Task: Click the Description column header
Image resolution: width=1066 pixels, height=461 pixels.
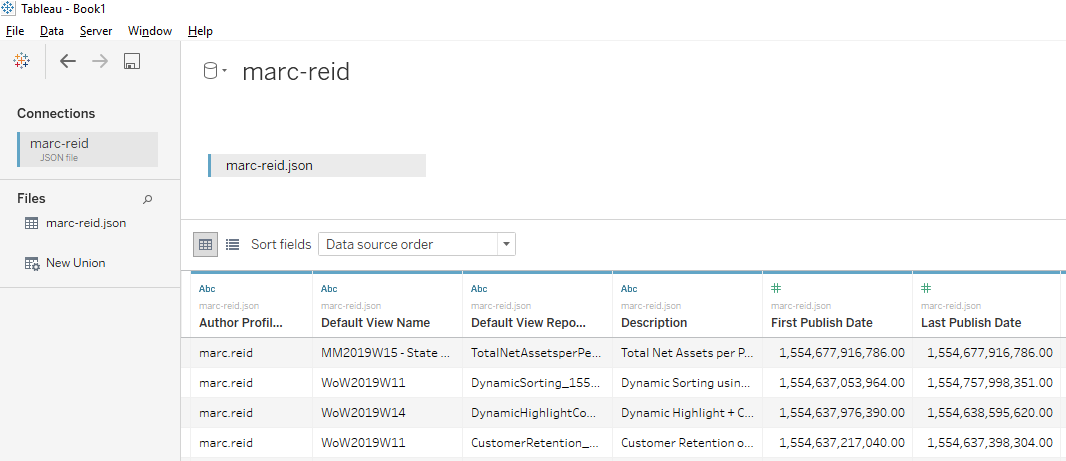Action: click(x=654, y=323)
